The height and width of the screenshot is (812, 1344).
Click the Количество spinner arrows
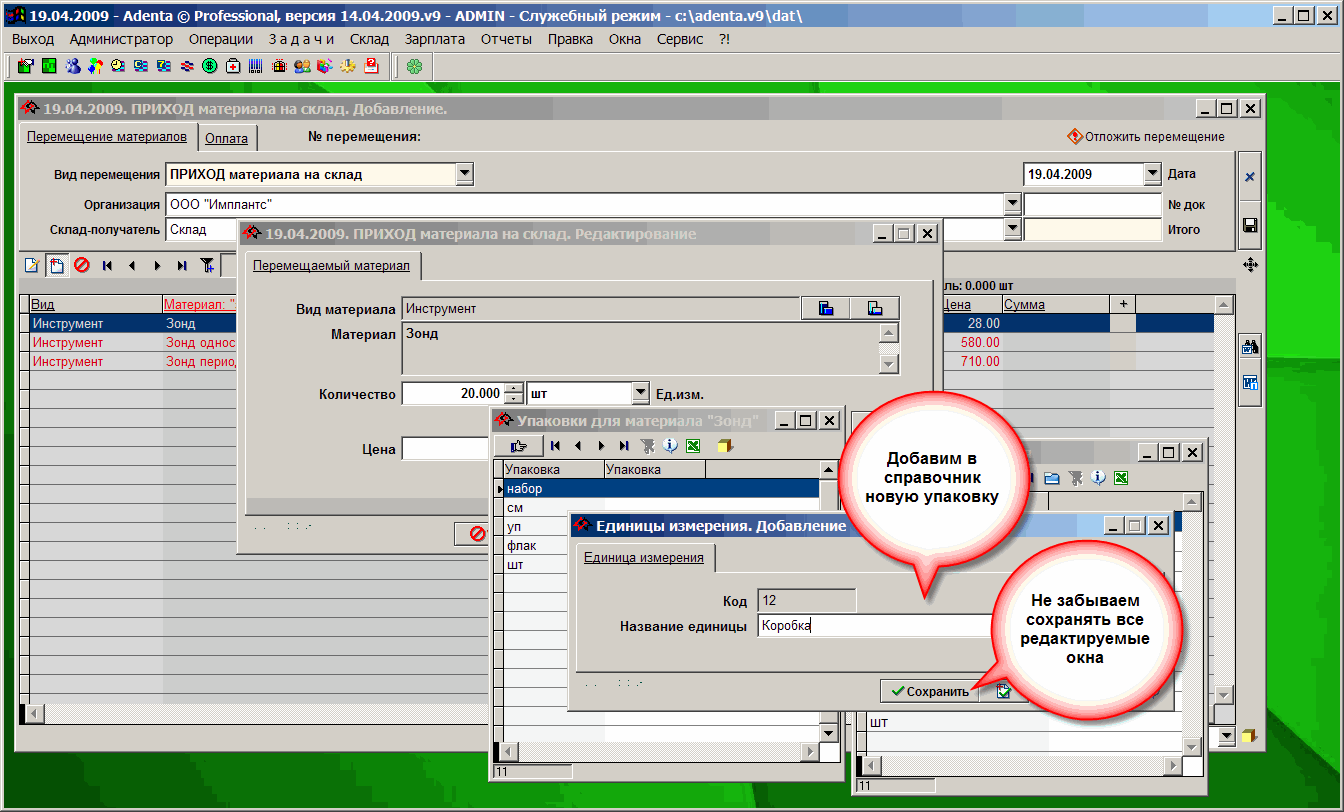click(514, 394)
